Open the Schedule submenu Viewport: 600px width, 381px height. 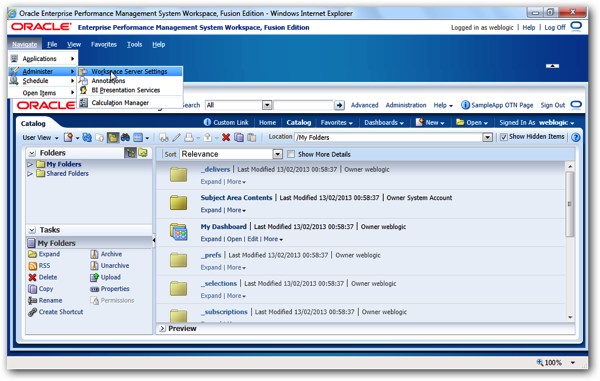click(x=43, y=81)
